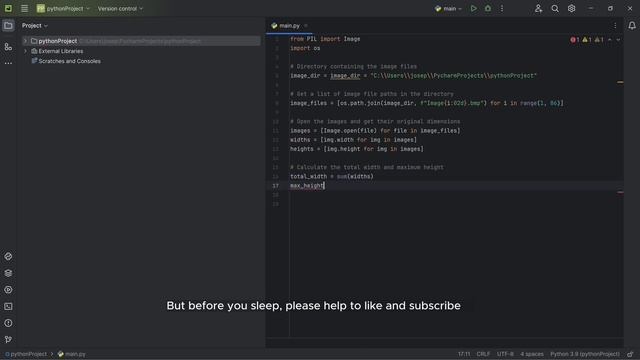Open Python Packages tool window
The width and height of the screenshot is (640, 360).
(x=8, y=256)
